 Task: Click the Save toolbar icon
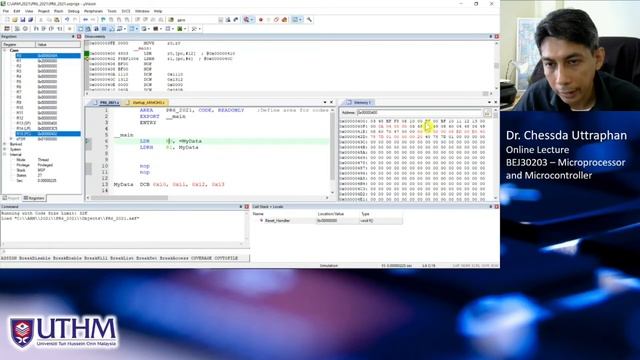pos(22,20)
